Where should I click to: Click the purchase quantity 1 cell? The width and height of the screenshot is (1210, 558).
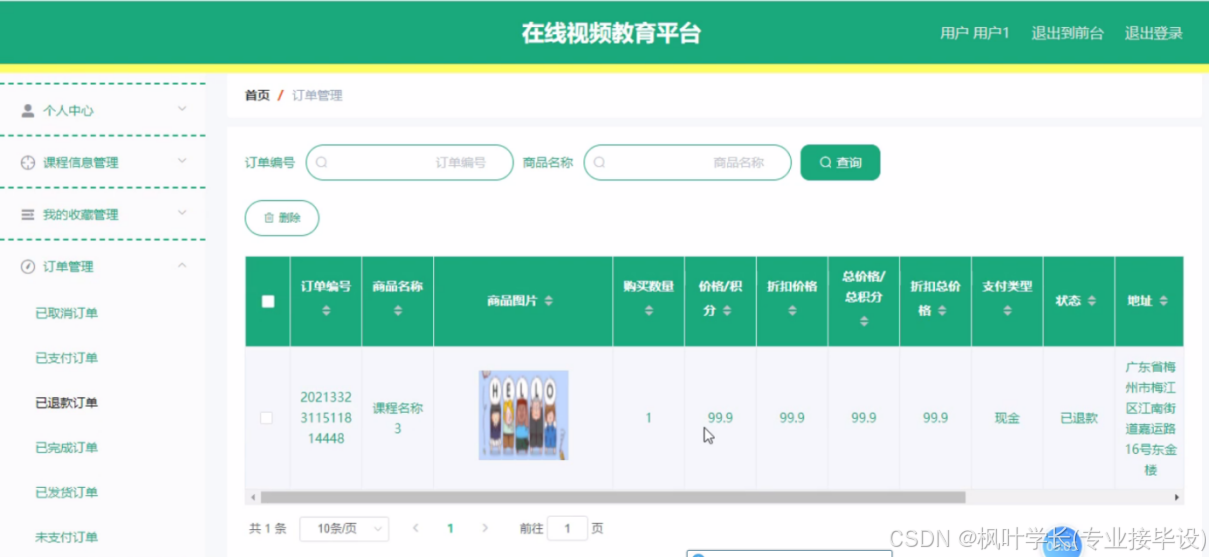648,418
